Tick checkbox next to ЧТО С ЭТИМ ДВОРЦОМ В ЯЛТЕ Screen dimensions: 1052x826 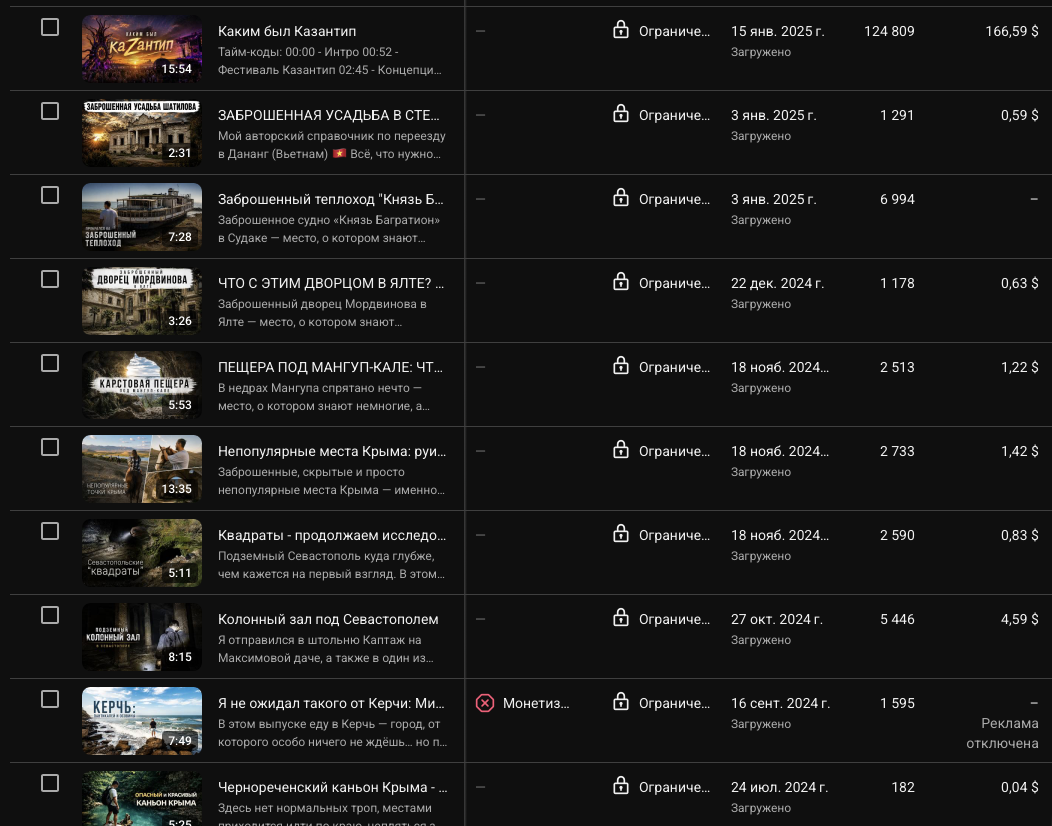pos(50,279)
